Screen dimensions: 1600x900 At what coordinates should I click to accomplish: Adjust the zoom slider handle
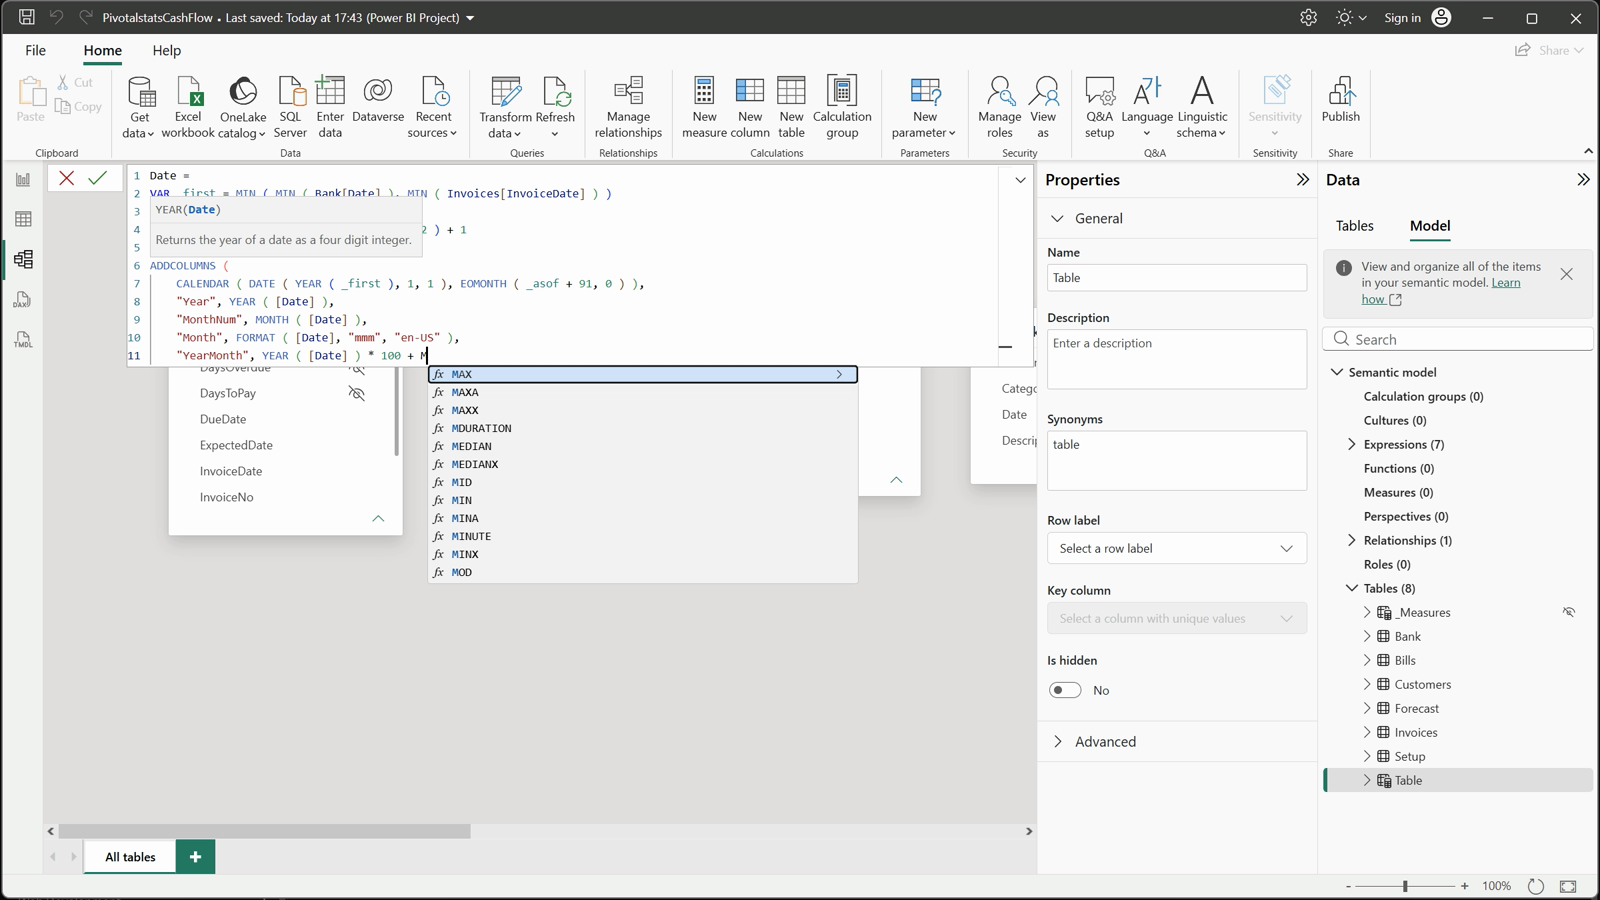coord(1405,886)
